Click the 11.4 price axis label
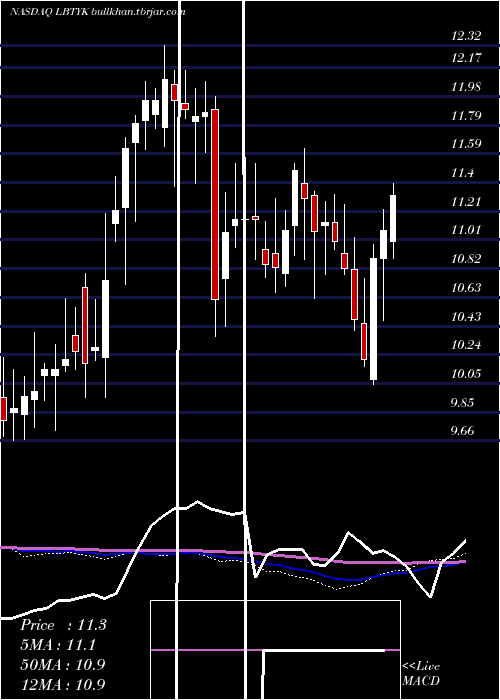The width and height of the screenshot is (500, 700). click(462, 173)
